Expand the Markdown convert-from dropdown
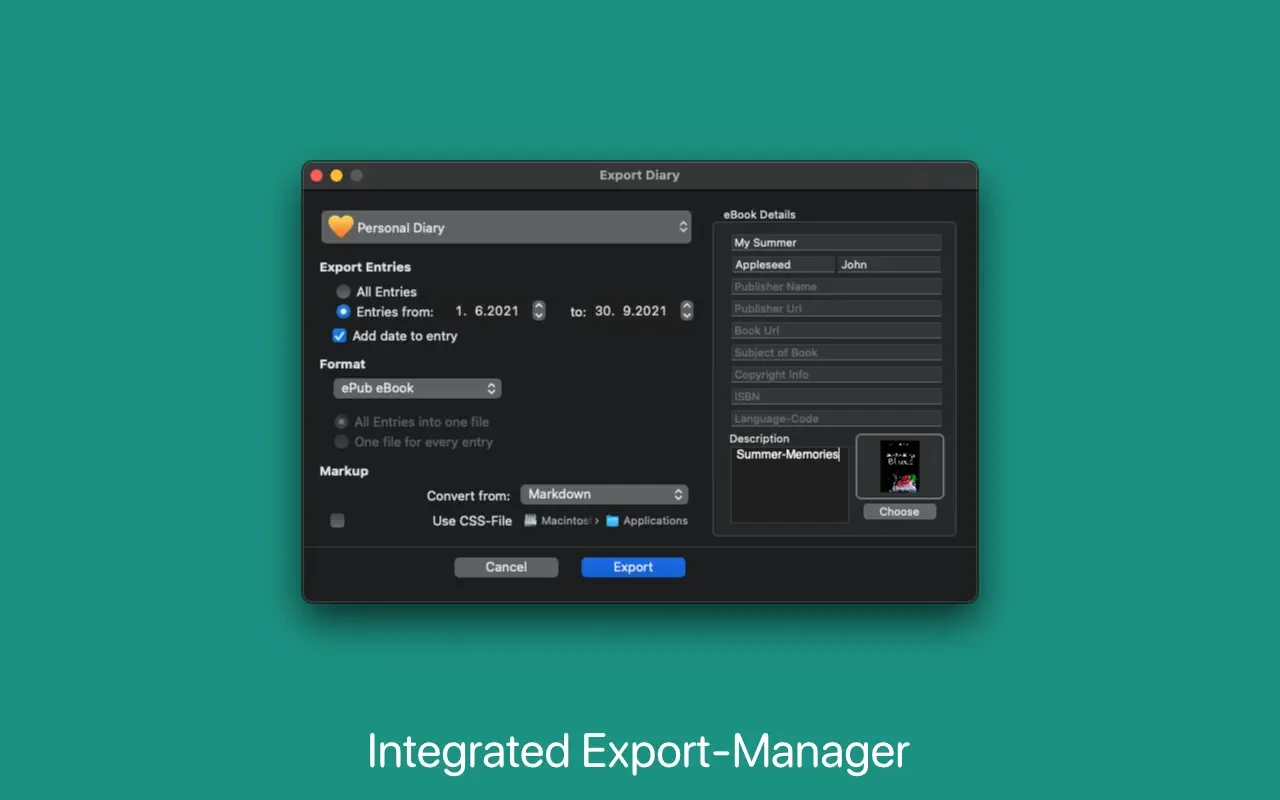The height and width of the screenshot is (800, 1280). pos(604,494)
